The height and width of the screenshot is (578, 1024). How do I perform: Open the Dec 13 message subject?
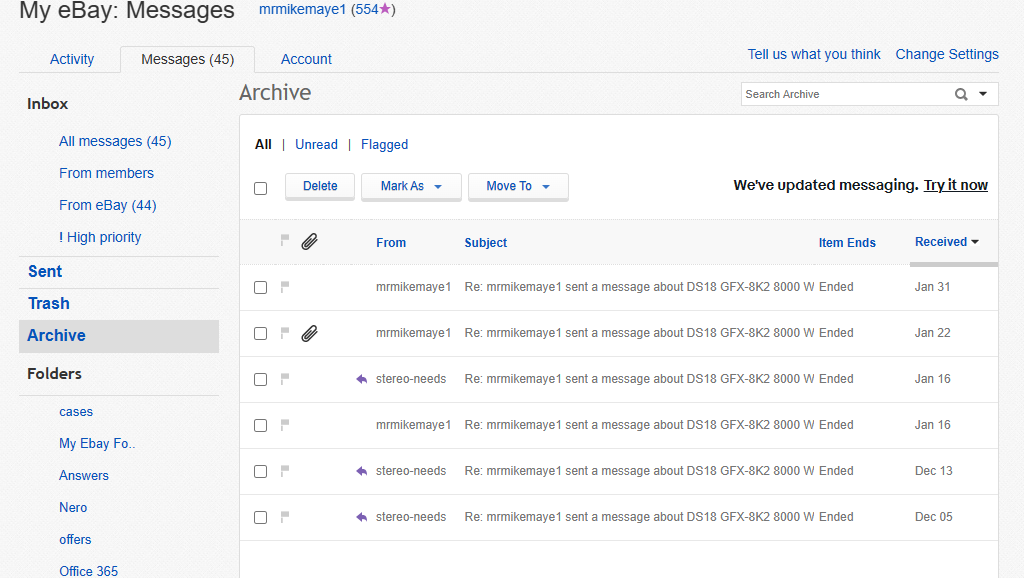pos(639,471)
